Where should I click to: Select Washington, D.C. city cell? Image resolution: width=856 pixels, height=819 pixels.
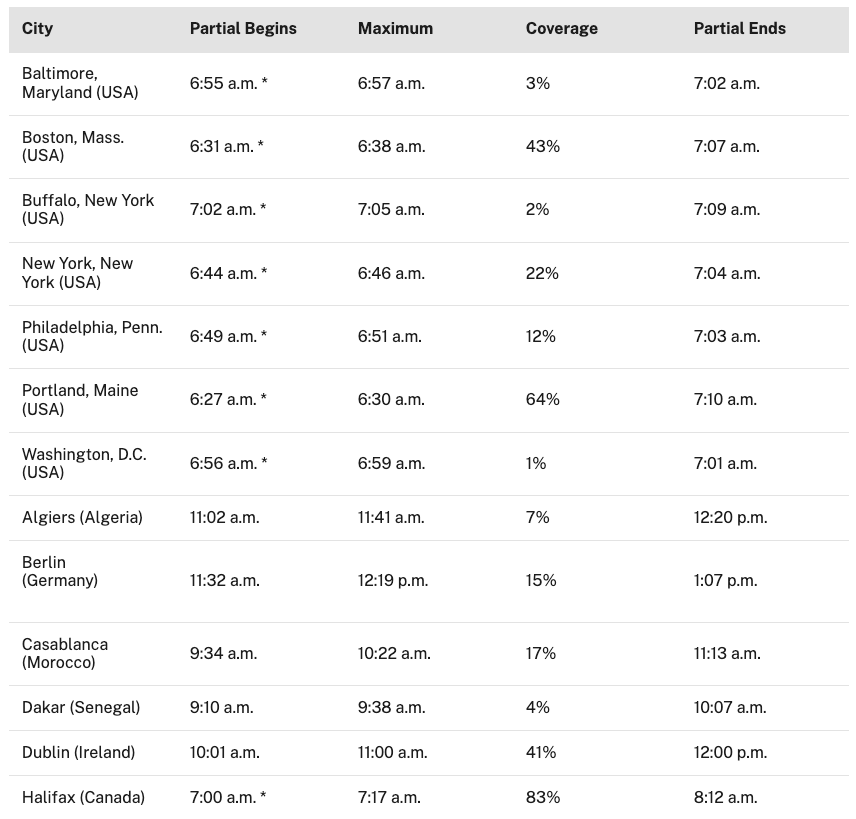pos(84,464)
